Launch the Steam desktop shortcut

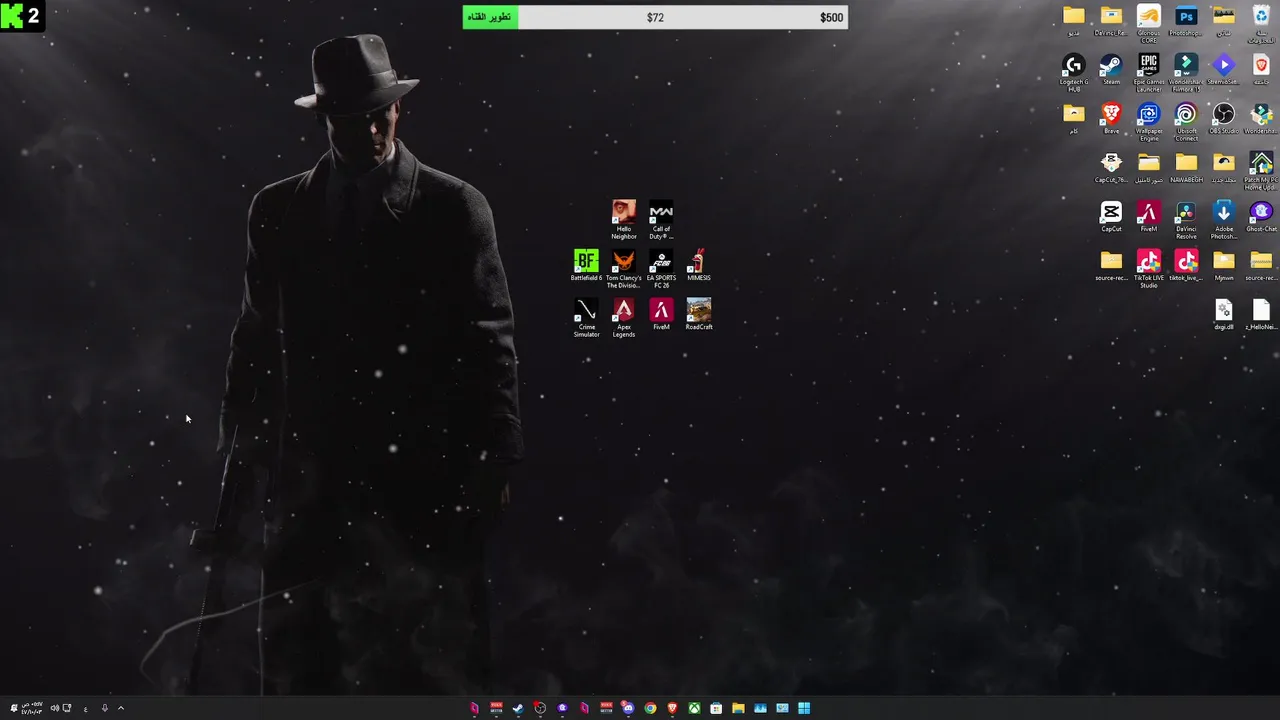coord(1111,69)
